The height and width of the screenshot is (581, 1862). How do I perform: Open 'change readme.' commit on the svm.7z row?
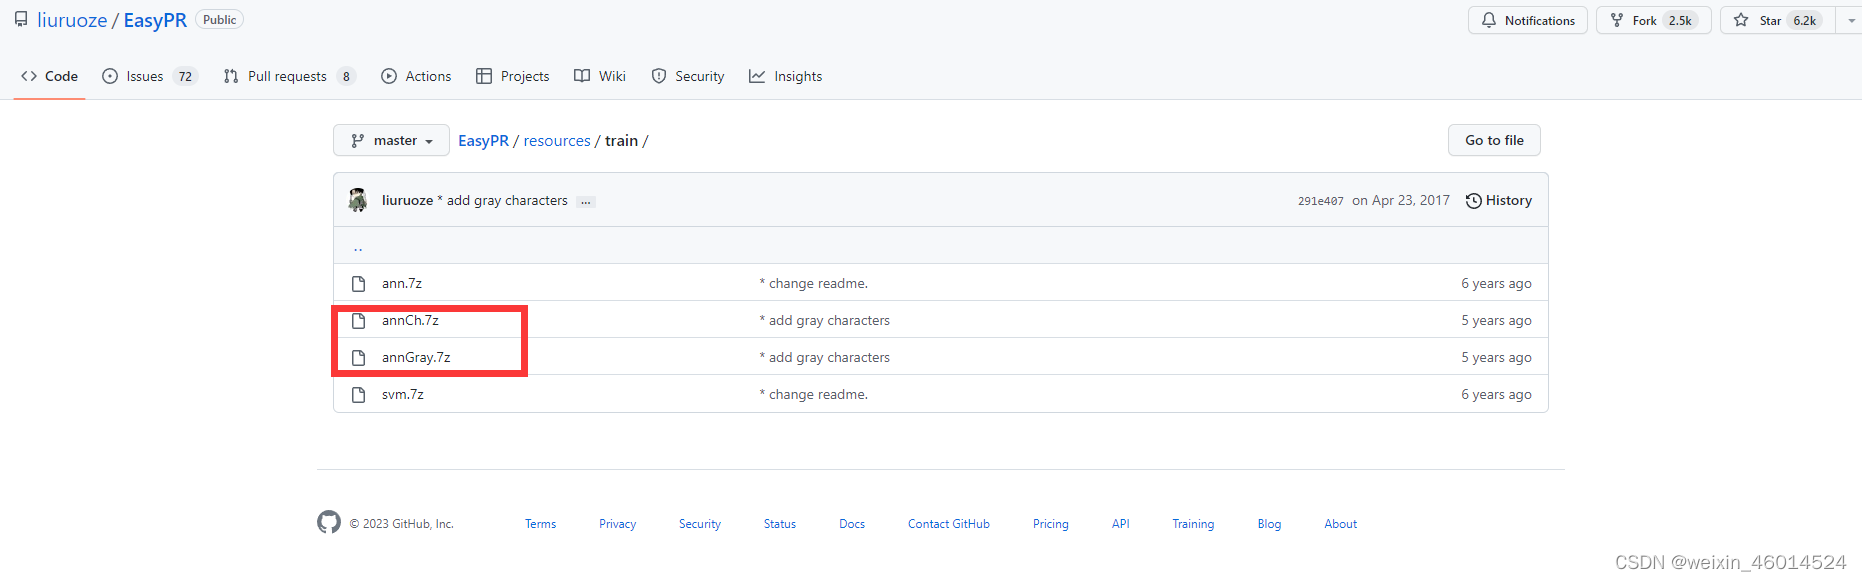click(x=813, y=394)
